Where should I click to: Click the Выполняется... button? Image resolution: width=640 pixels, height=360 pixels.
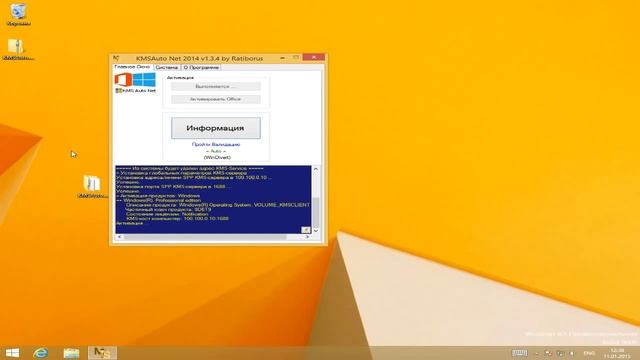pyautogui.click(x=216, y=87)
